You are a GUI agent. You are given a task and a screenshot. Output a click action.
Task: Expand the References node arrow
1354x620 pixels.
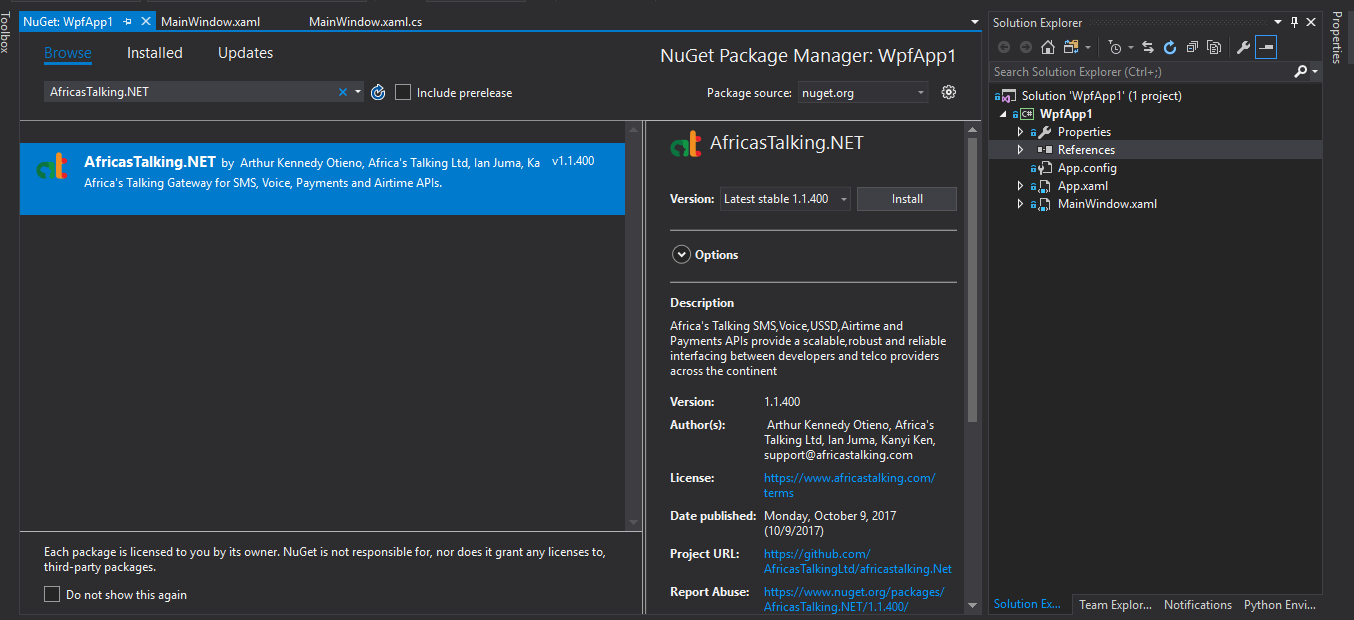click(1021, 150)
